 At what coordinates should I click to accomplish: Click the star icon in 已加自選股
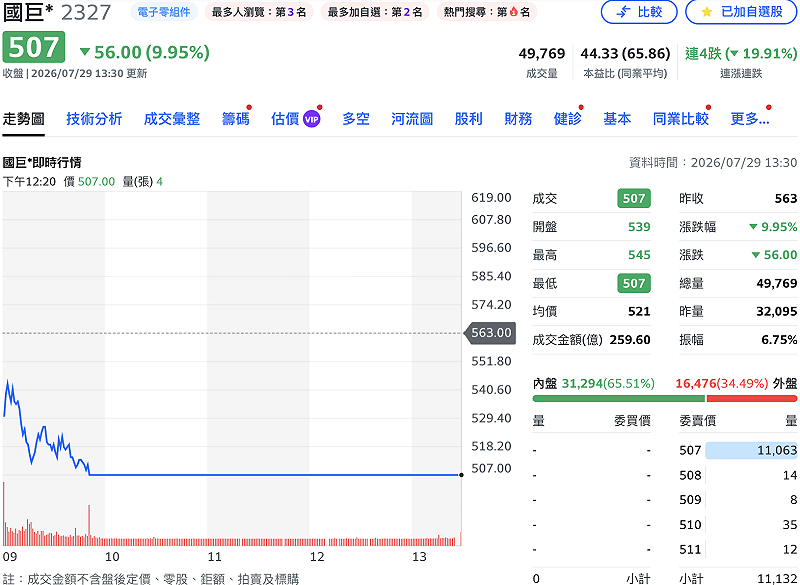click(x=707, y=12)
